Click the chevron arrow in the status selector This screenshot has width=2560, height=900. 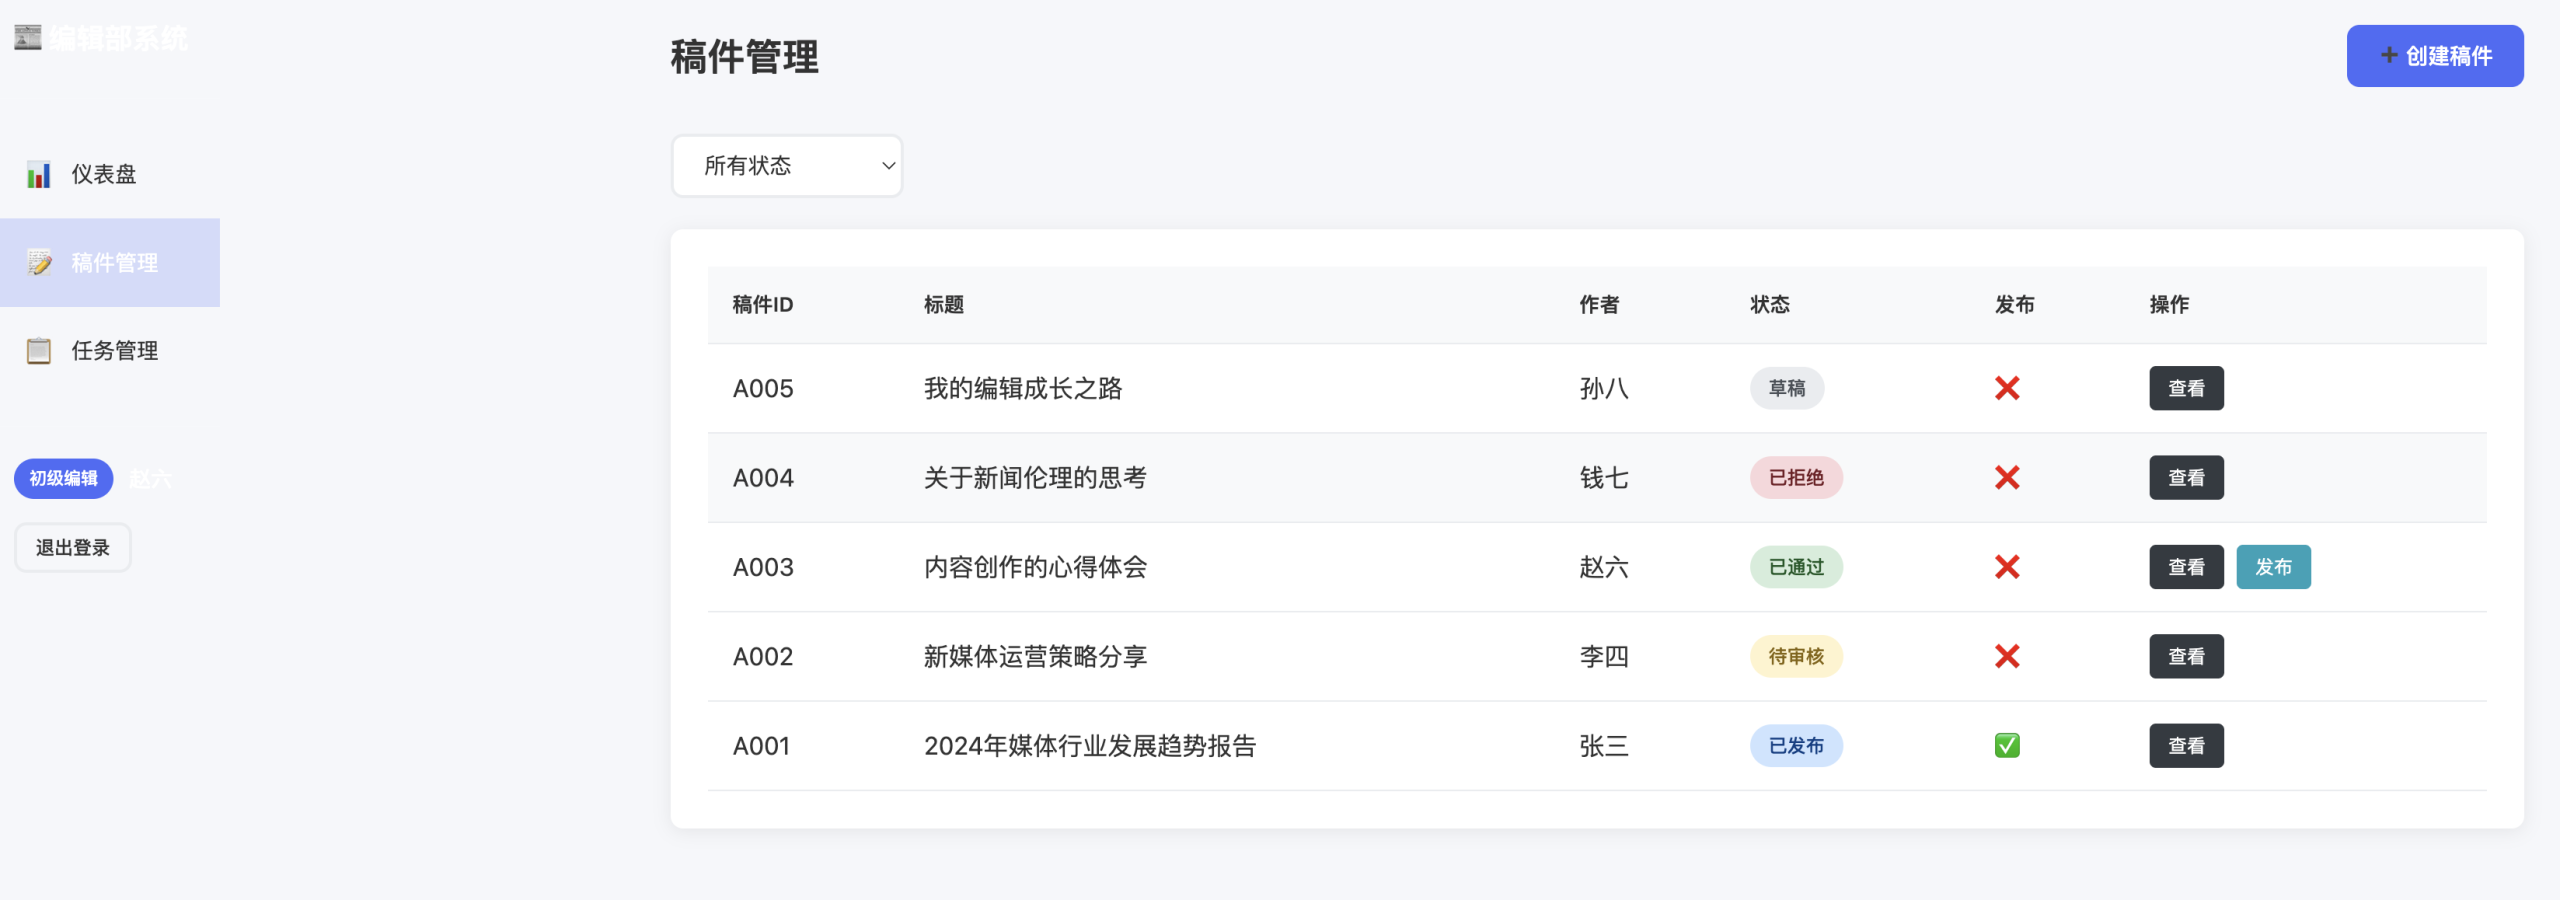point(886,166)
